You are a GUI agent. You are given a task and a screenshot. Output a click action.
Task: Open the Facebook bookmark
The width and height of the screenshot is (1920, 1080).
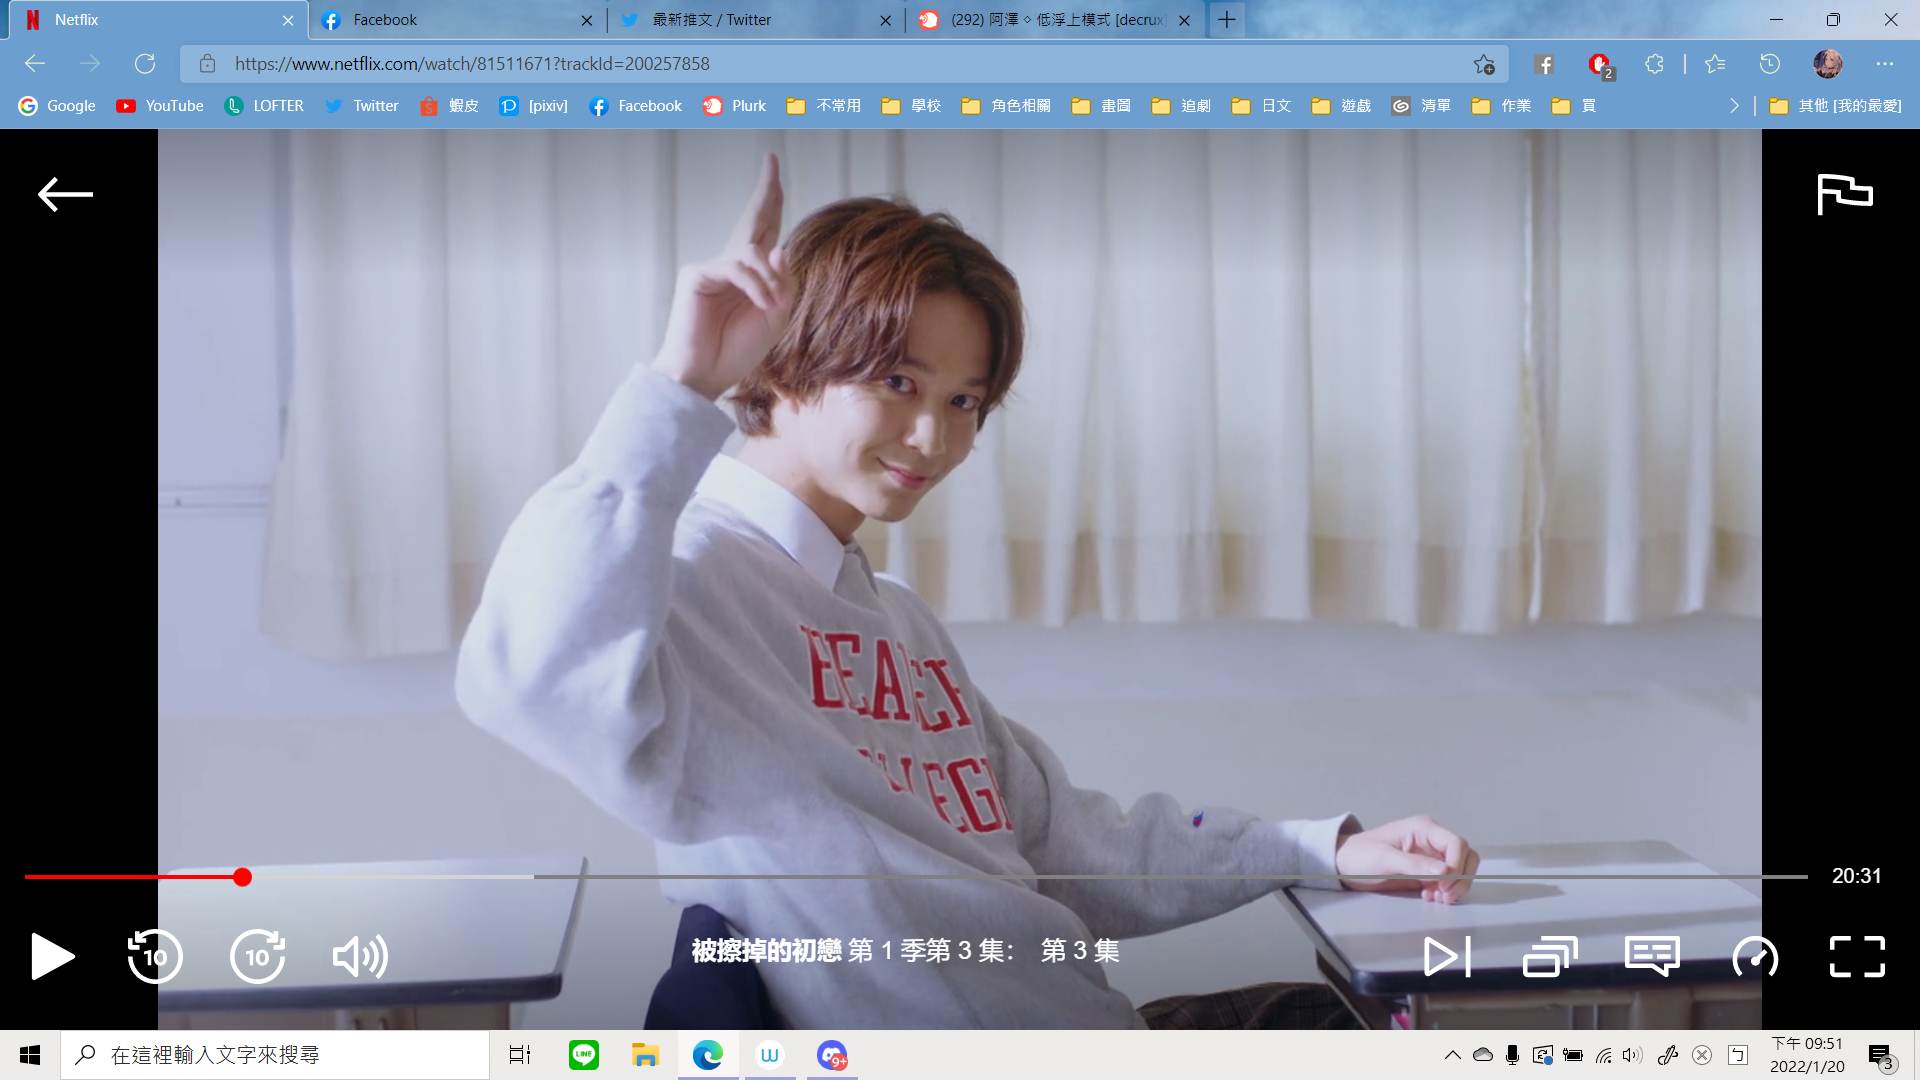[635, 106]
